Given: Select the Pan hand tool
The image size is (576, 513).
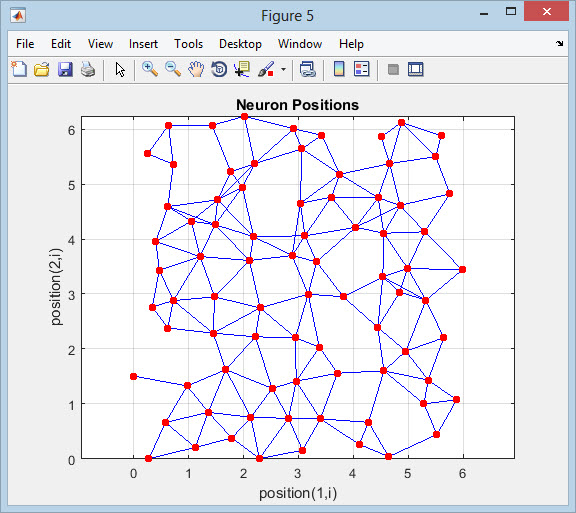Looking at the screenshot, I should (x=196, y=69).
